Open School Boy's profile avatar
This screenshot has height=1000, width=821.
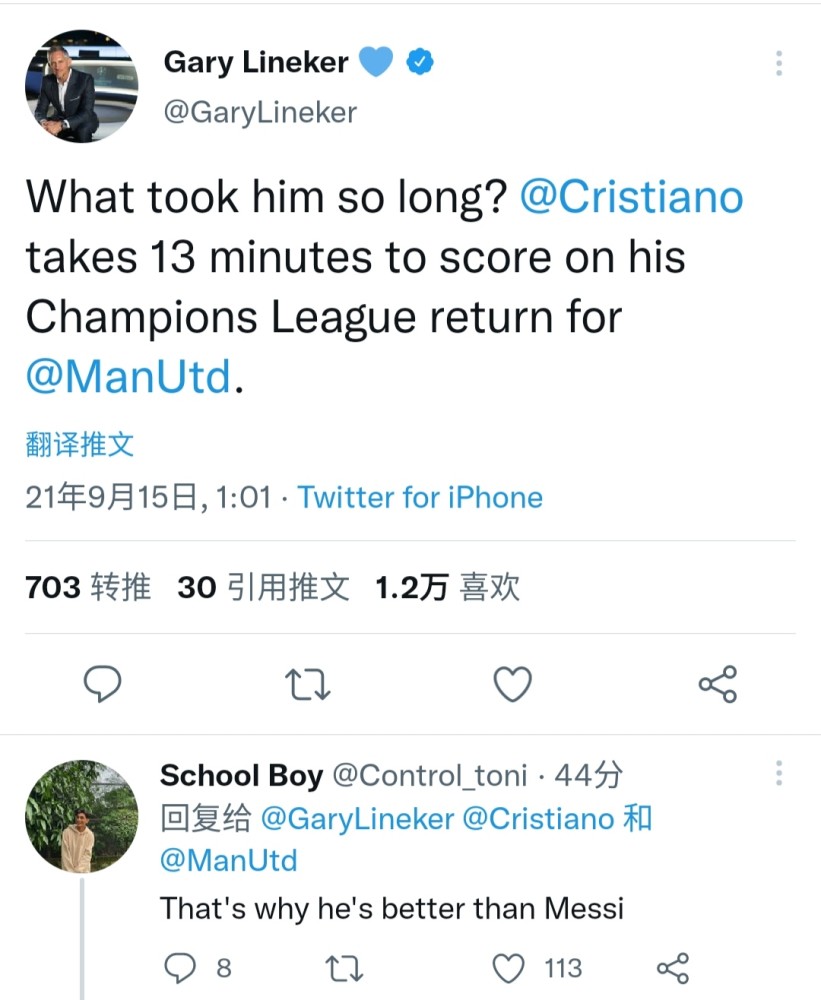click(x=81, y=816)
